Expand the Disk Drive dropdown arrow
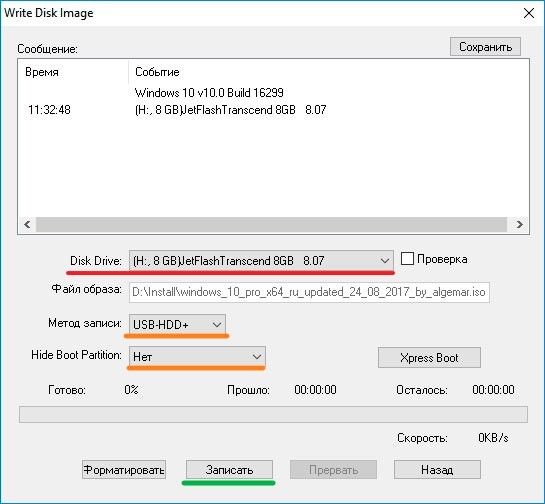 pos(384,261)
